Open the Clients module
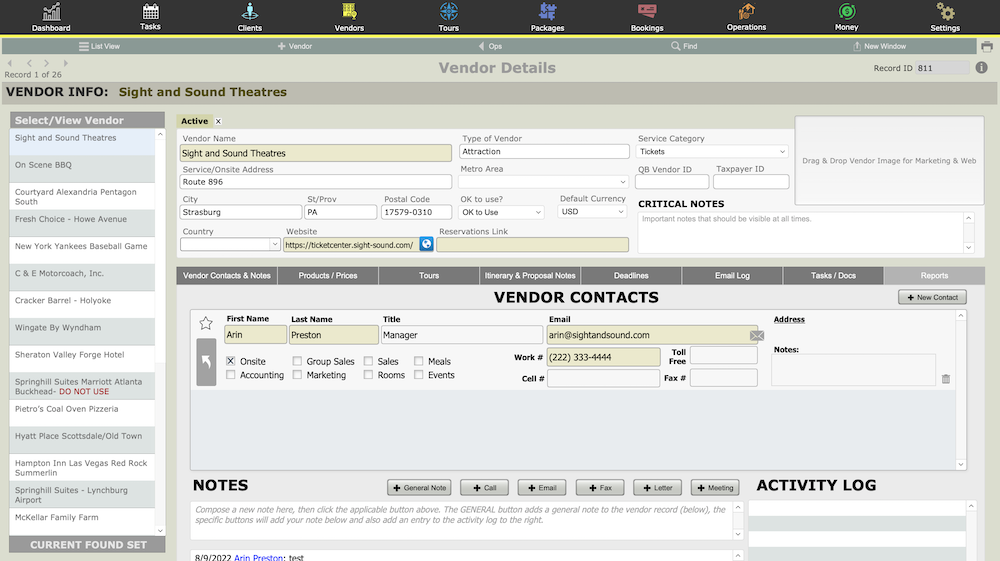This screenshot has height=561, width=1000. click(x=249, y=17)
